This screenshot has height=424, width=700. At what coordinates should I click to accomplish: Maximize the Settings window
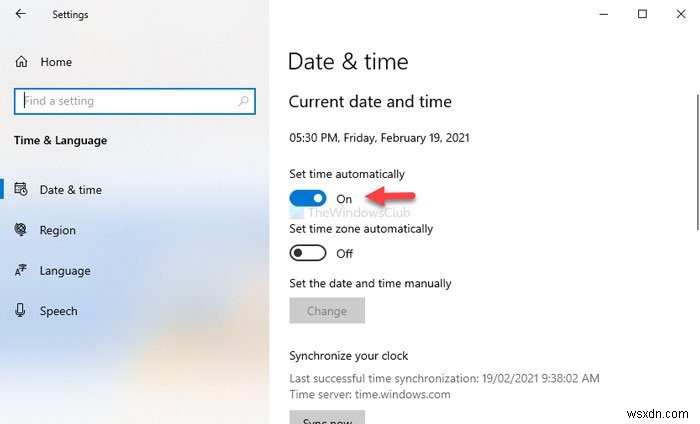[642, 14]
